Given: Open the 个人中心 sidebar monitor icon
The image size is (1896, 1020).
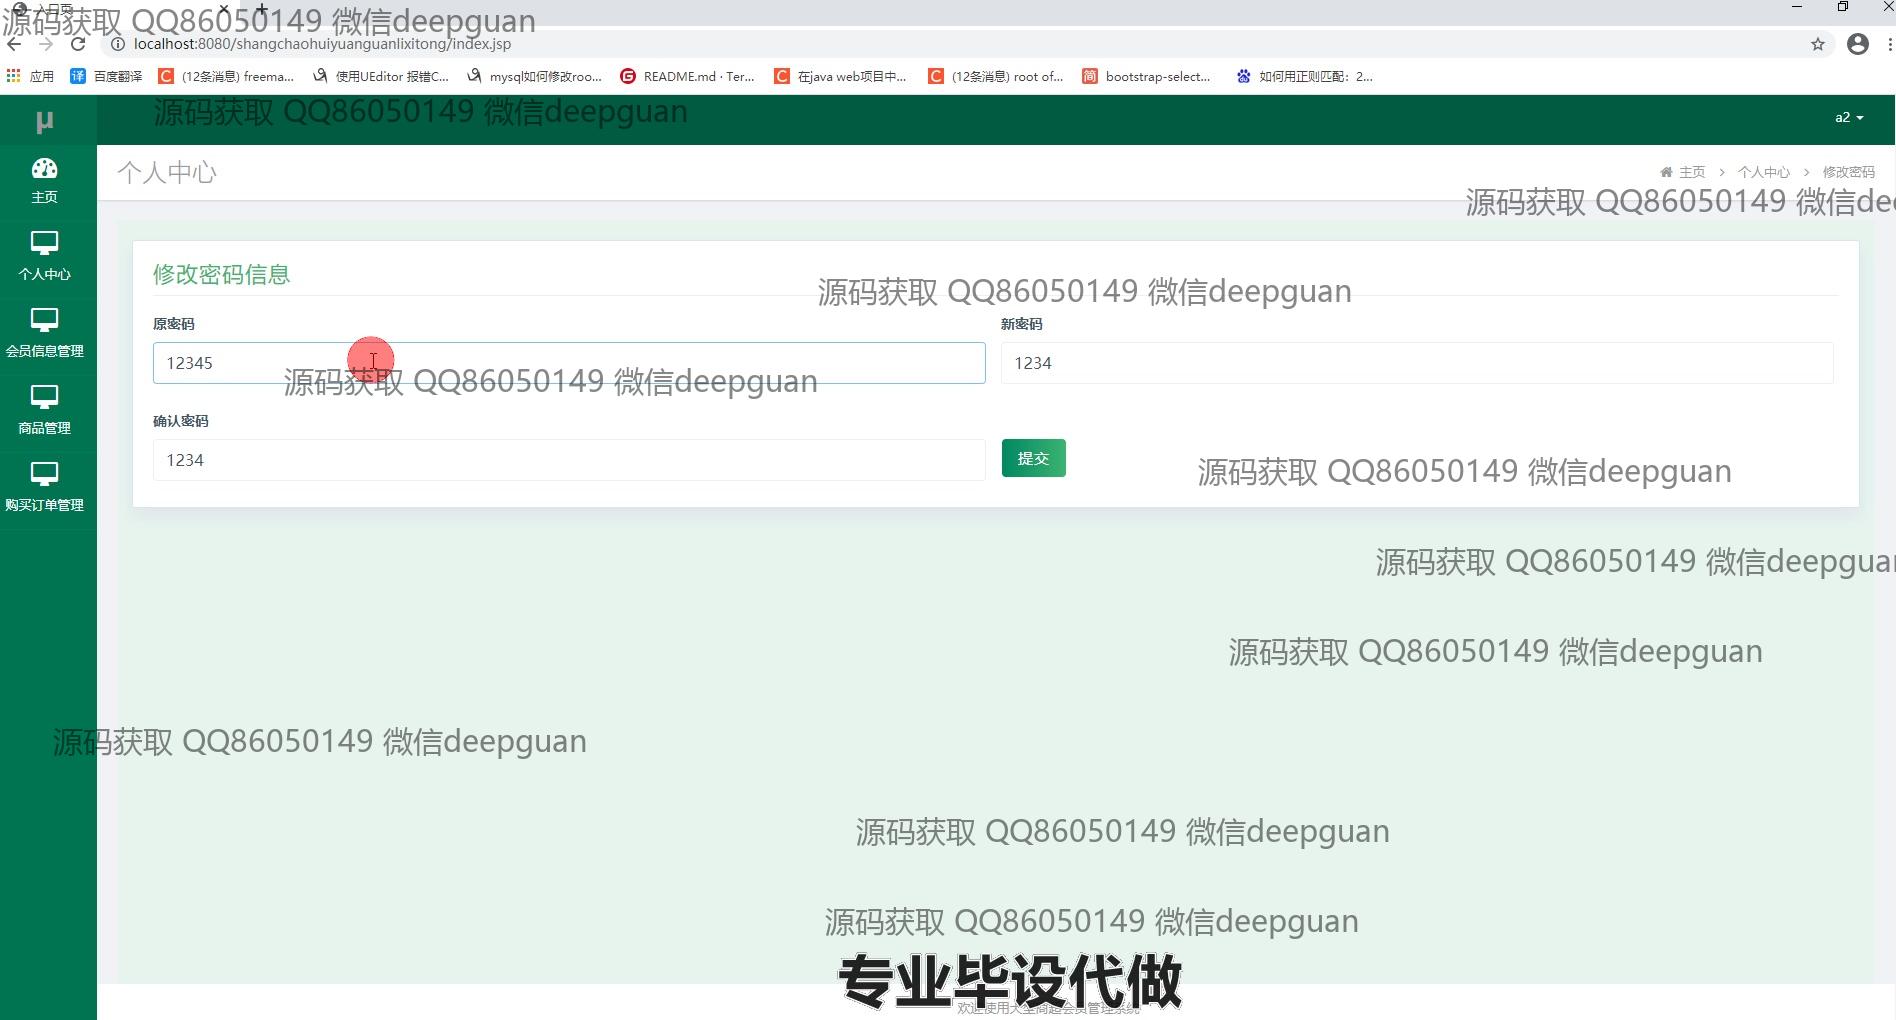Looking at the screenshot, I should pos(44,244).
